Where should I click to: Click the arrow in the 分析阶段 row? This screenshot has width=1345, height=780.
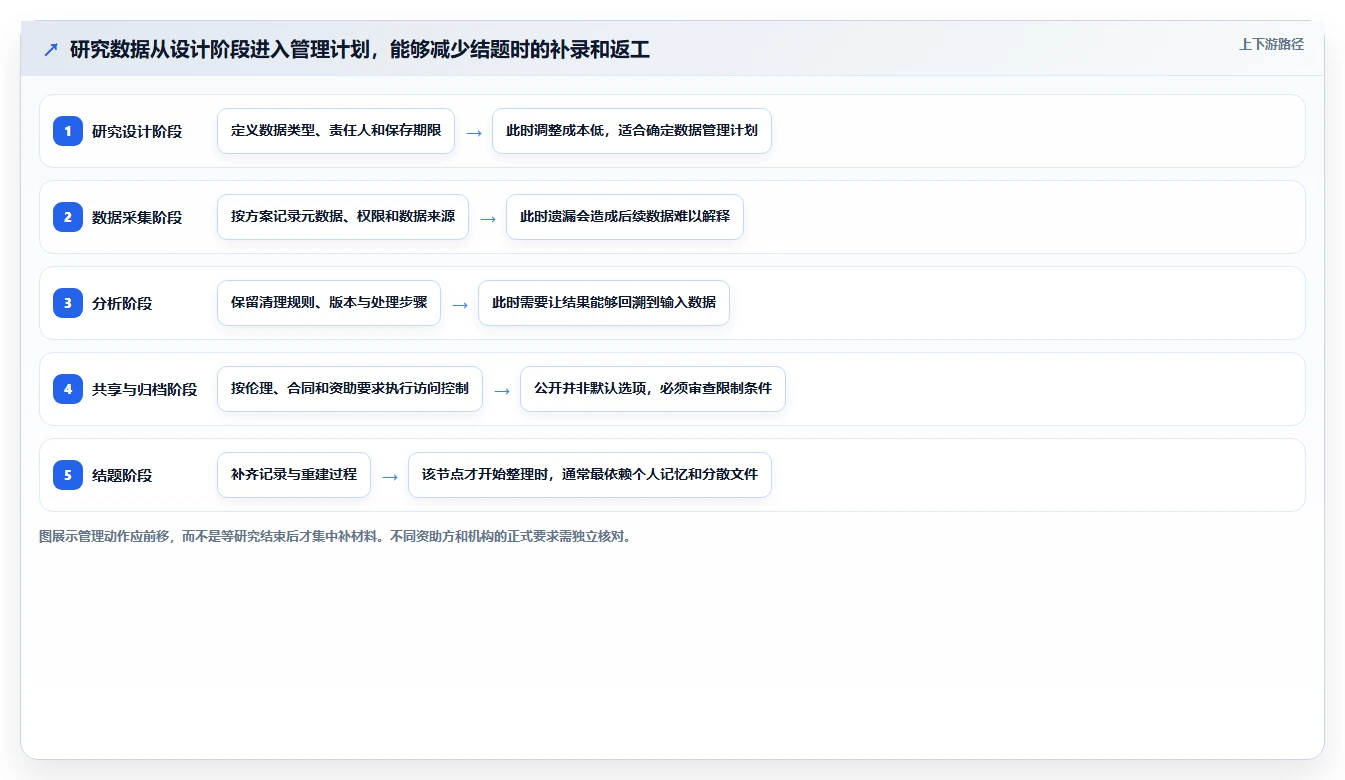point(460,304)
